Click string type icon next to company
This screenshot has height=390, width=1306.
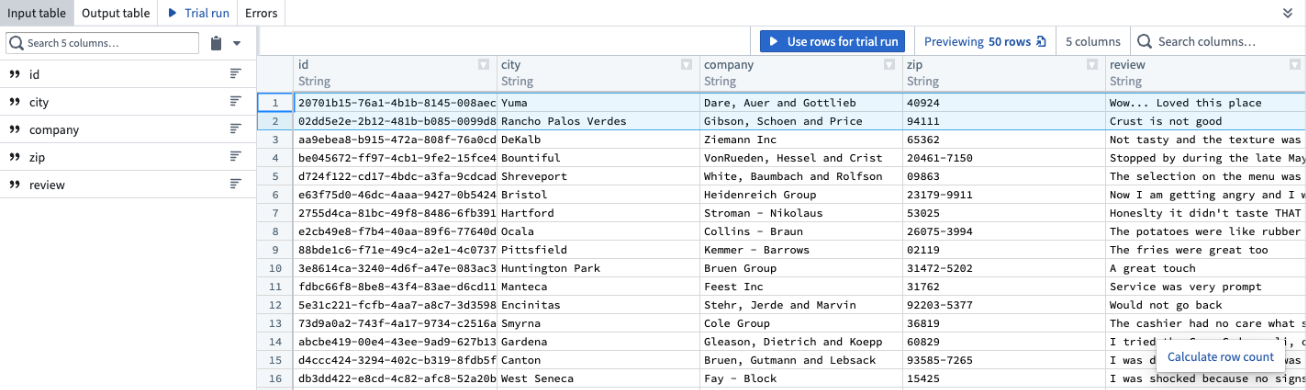pyautogui.click(x=14, y=130)
